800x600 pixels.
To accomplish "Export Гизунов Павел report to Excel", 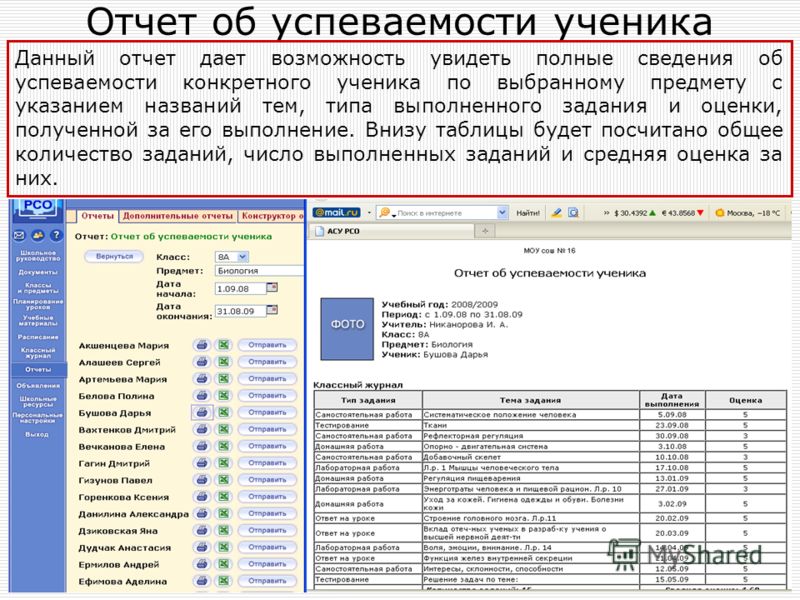I will [x=223, y=480].
